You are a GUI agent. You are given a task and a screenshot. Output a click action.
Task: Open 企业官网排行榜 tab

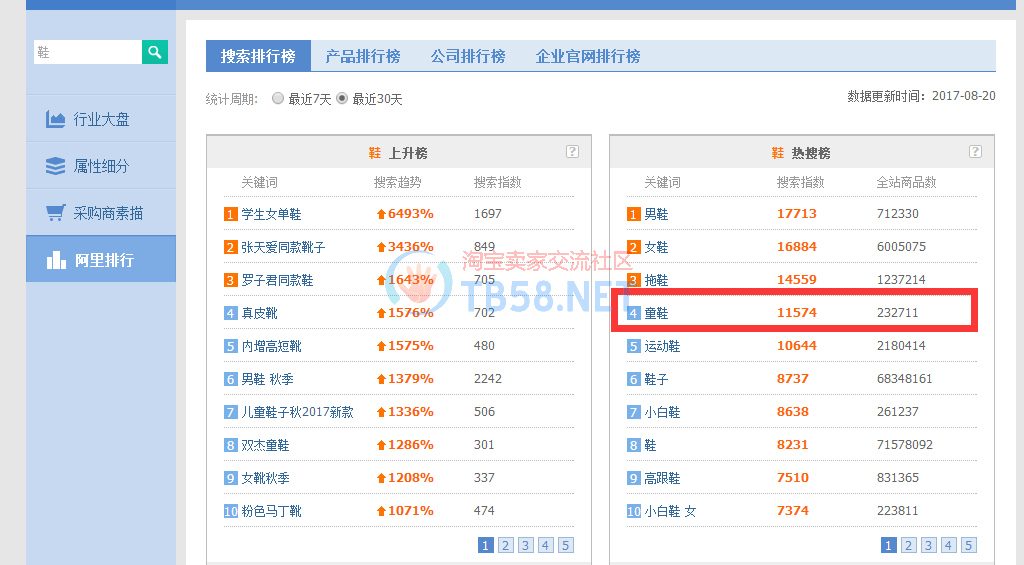tap(588, 57)
